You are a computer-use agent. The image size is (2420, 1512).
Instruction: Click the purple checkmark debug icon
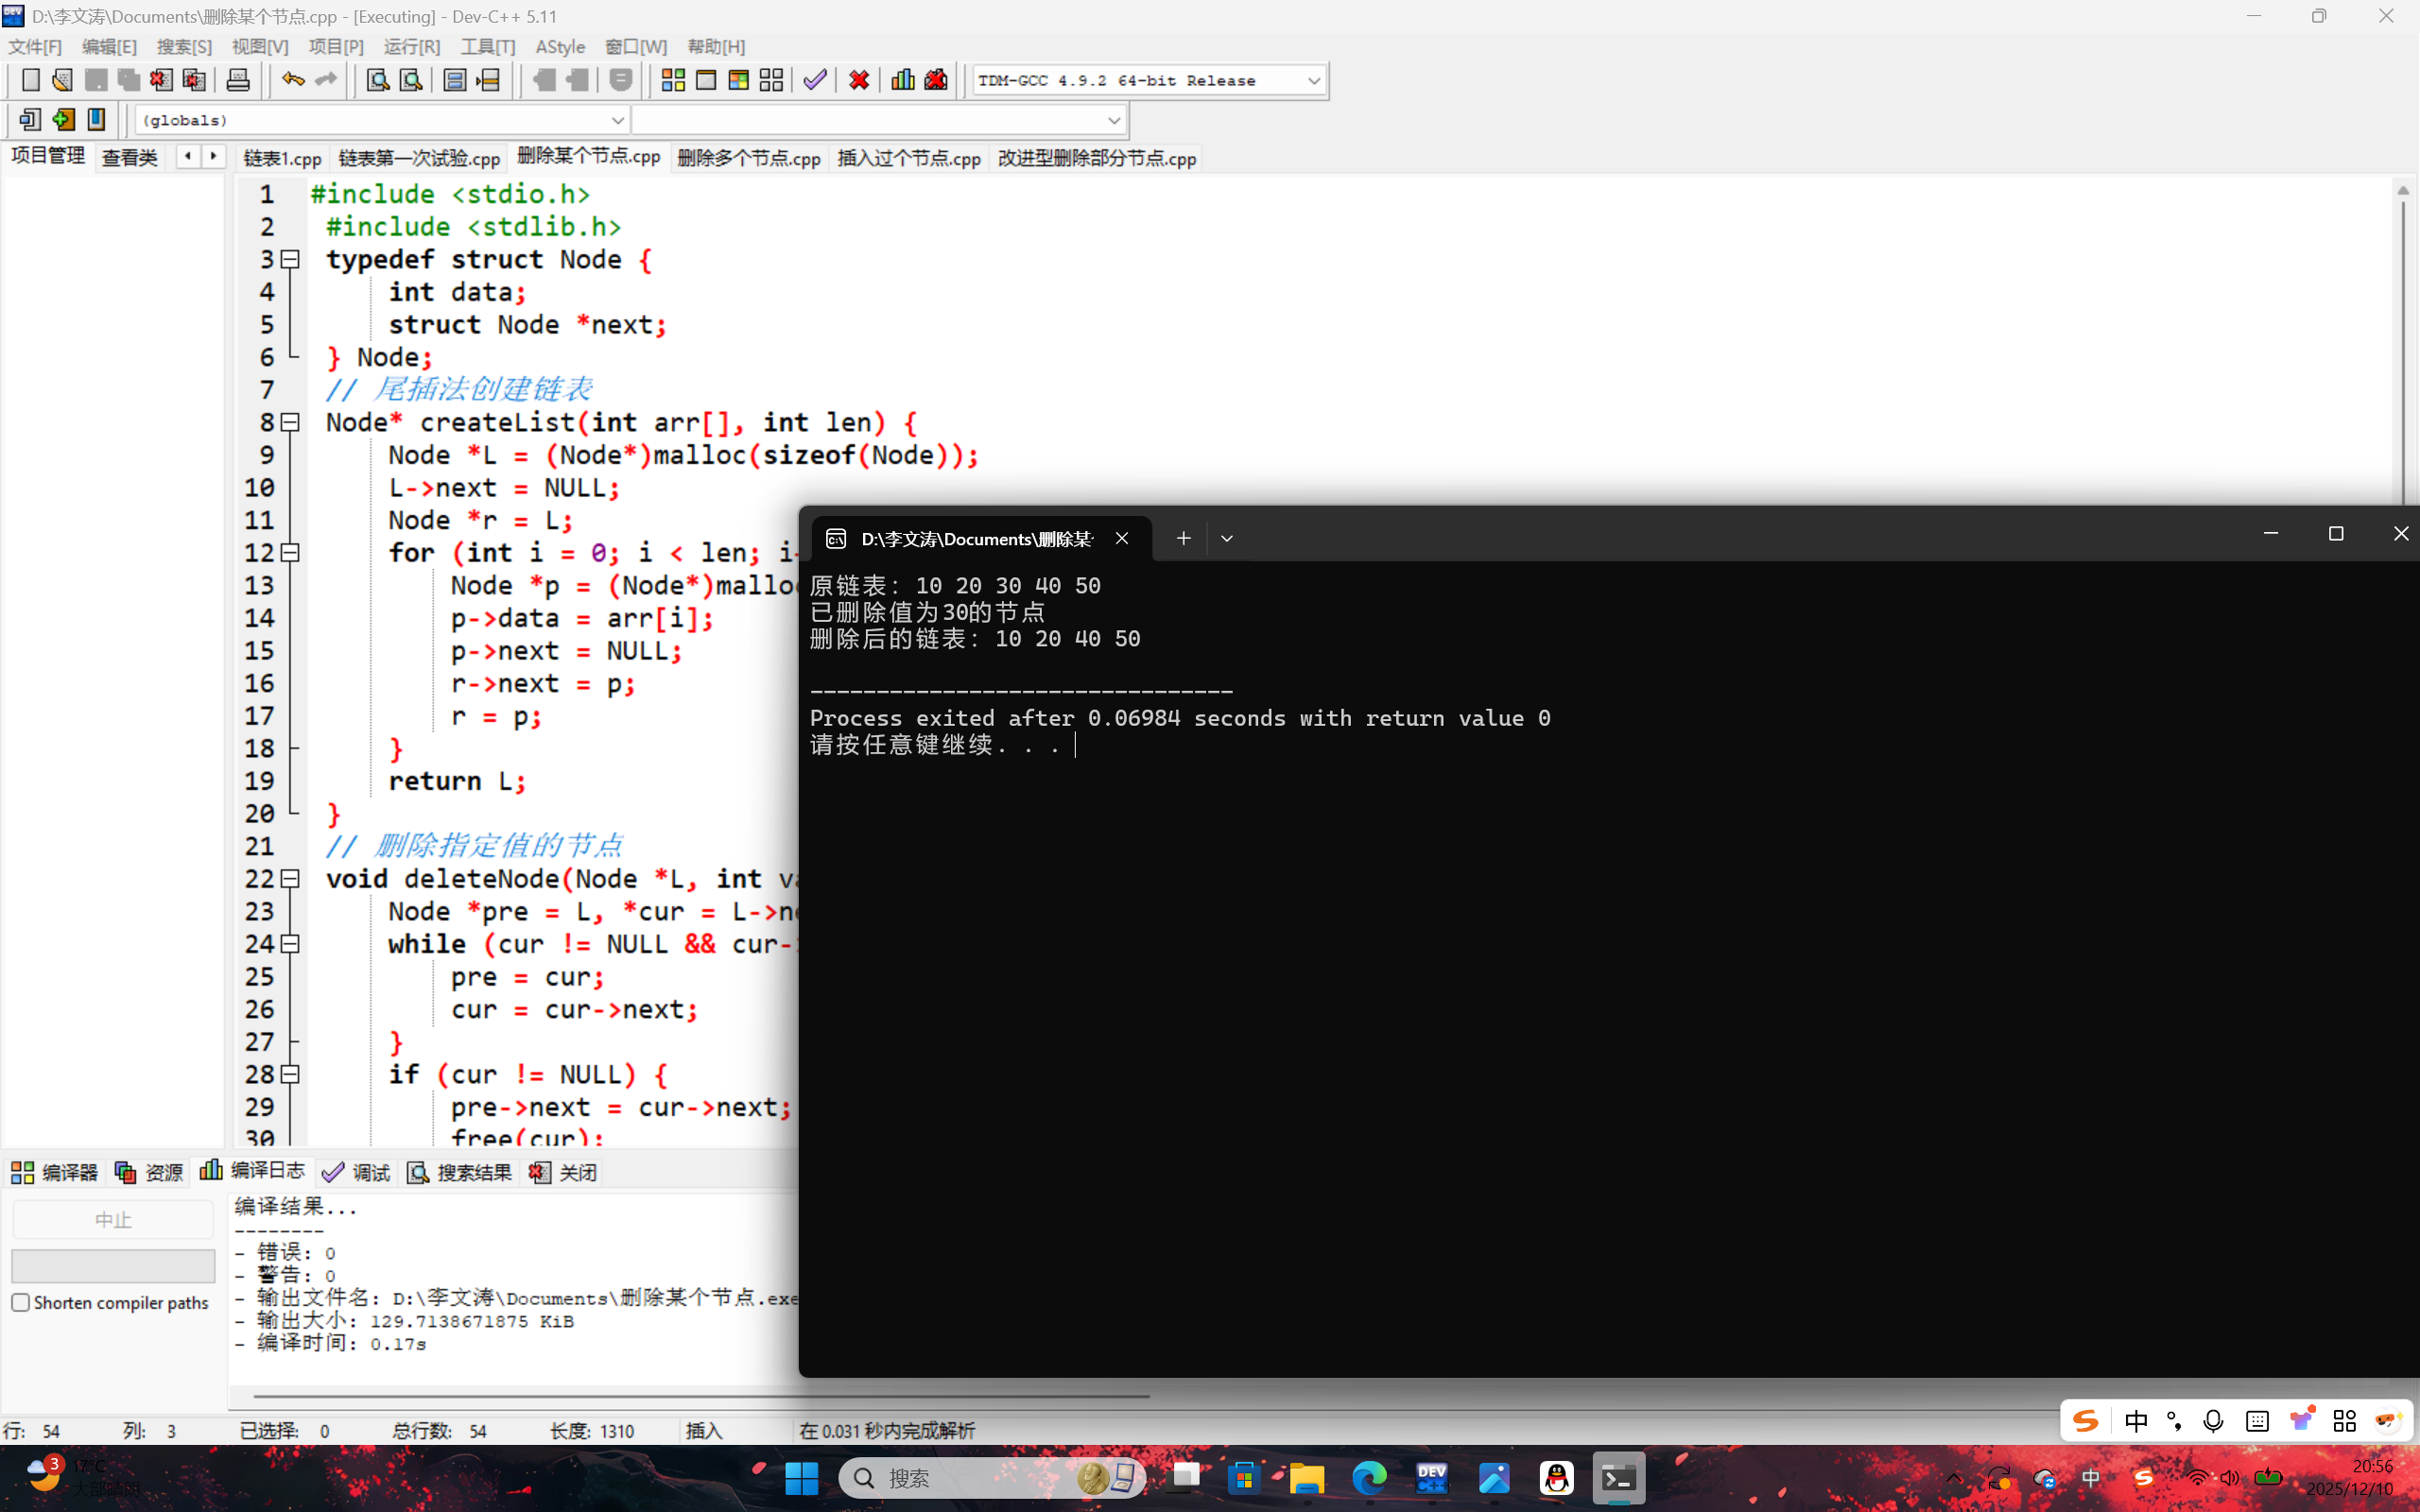pyautogui.click(x=815, y=80)
